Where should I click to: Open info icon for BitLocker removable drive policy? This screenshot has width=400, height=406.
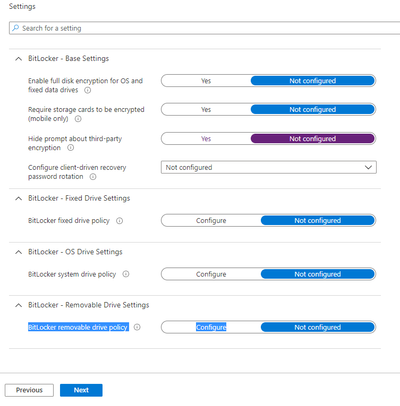pyautogui.click(x=137, y=327)
